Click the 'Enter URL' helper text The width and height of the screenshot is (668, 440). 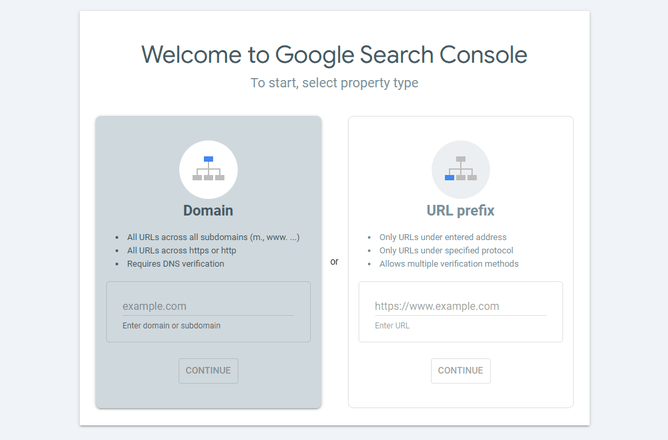tap(392, 326)
